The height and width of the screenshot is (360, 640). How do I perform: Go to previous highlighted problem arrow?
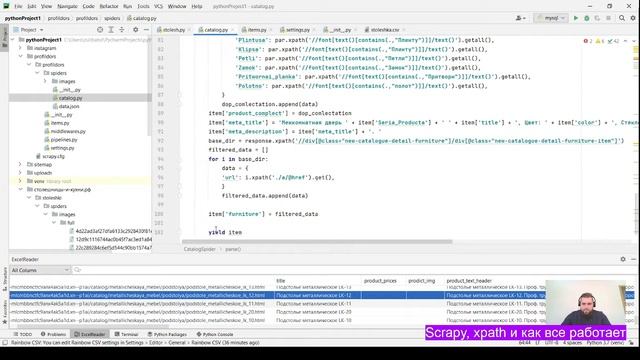[625, 41]
